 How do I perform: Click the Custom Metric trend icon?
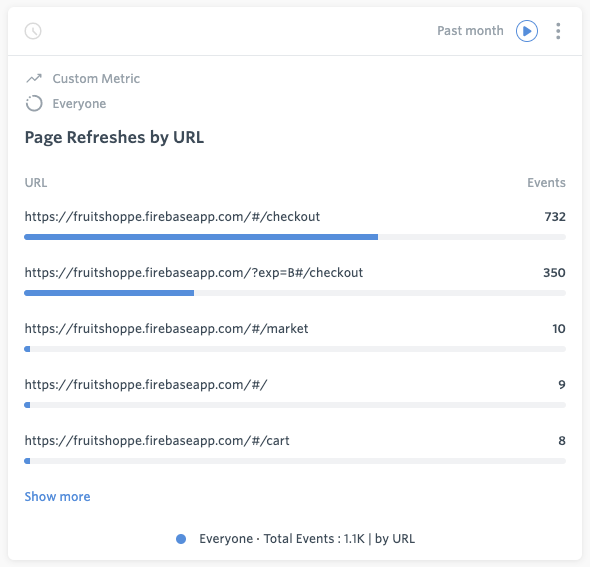(x=34, y=78)
